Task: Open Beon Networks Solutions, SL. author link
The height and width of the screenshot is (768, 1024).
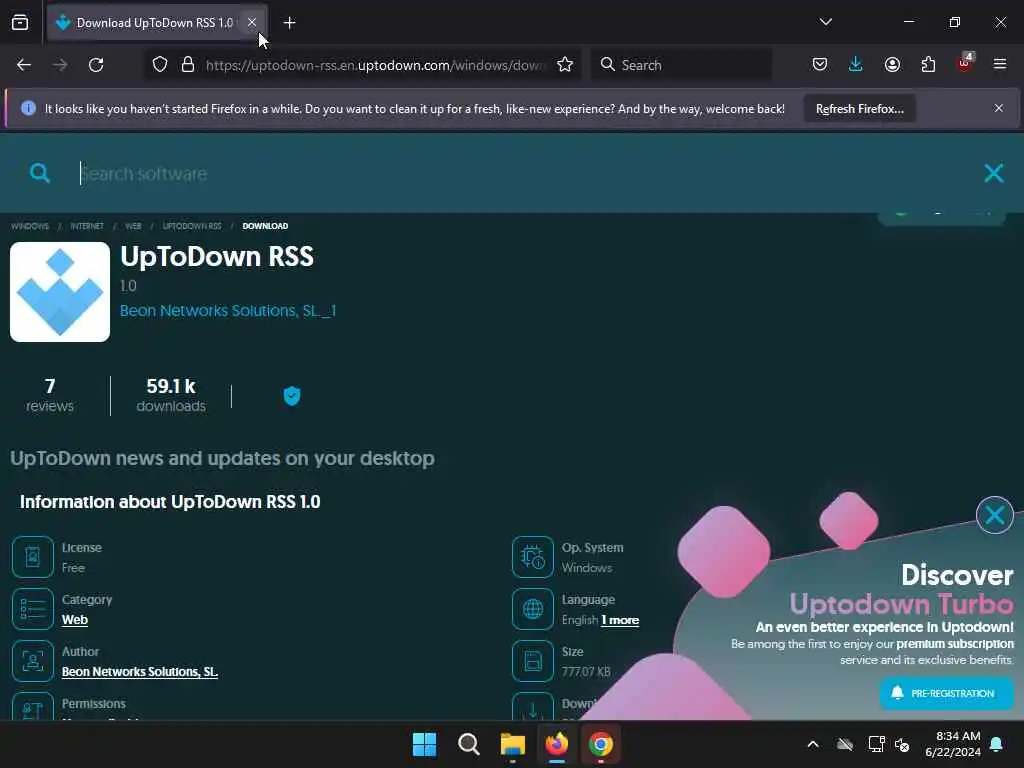Action: [140, 672]
